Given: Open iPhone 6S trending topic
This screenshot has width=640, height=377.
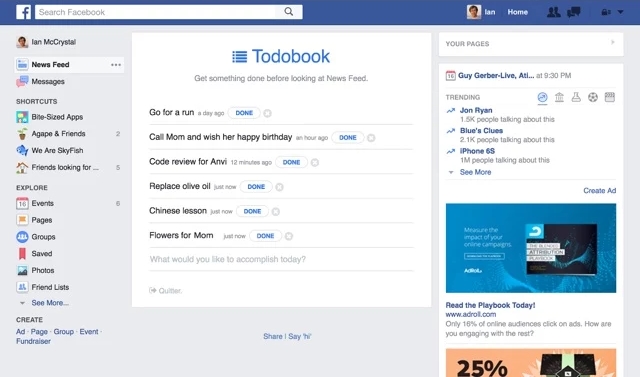Looking at the screenshot, I should (x=477, y=151).
